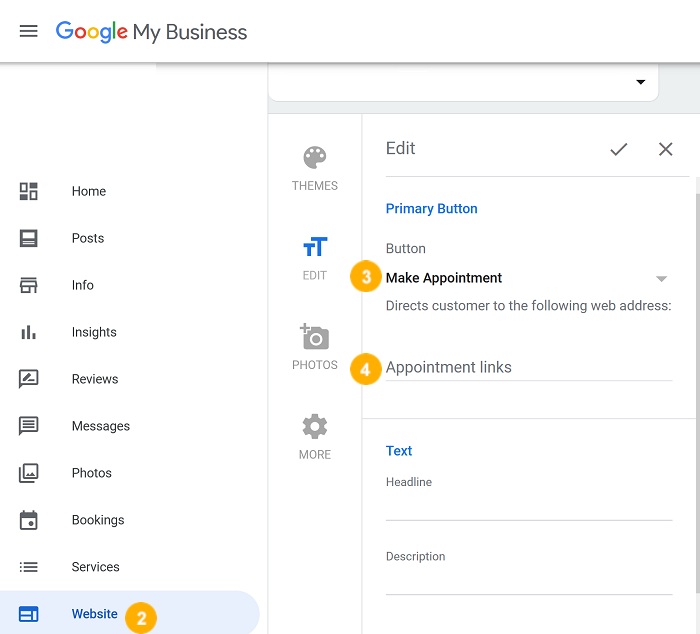Click the 'Directs customer to the following web address' text
Image resolution: width=700 pixels, height=634 pixels.
529,306
